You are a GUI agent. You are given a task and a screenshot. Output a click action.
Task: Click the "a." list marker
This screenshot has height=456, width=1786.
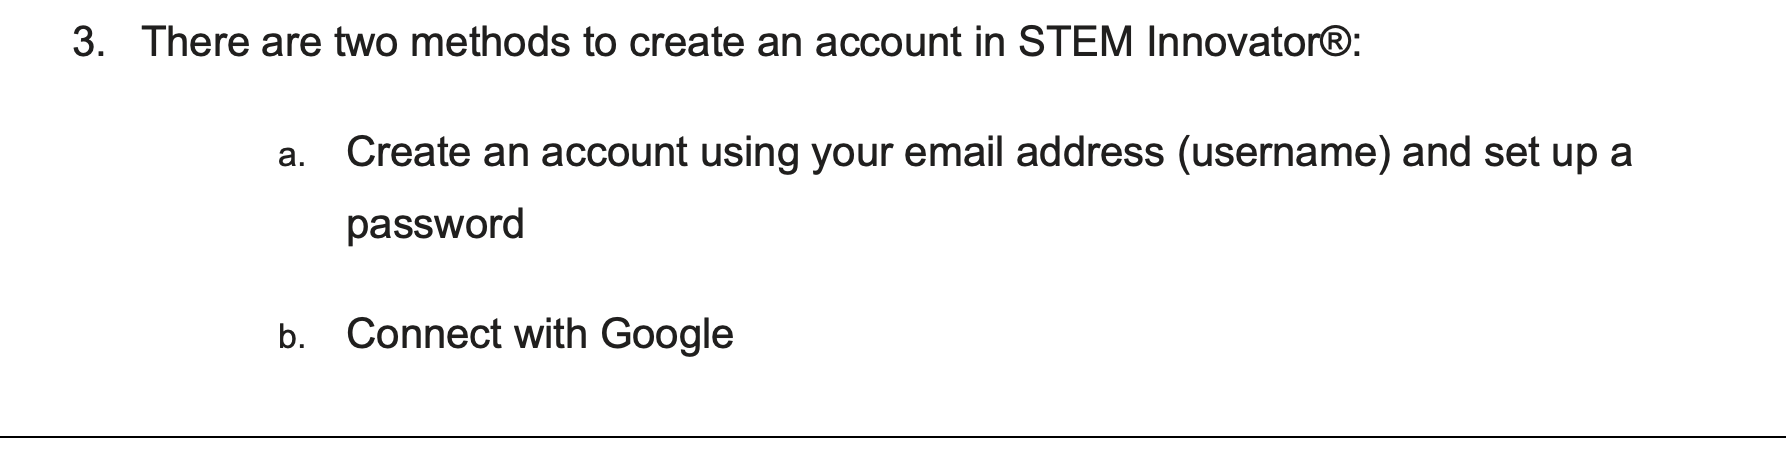click(291, 155)
